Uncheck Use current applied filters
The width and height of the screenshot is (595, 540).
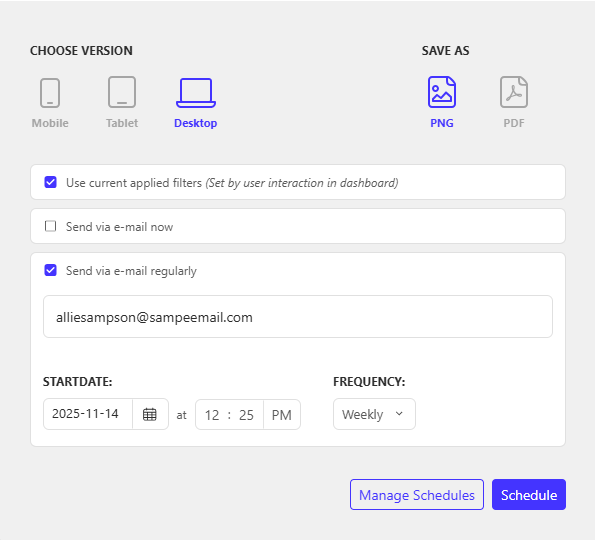(50, 182)
